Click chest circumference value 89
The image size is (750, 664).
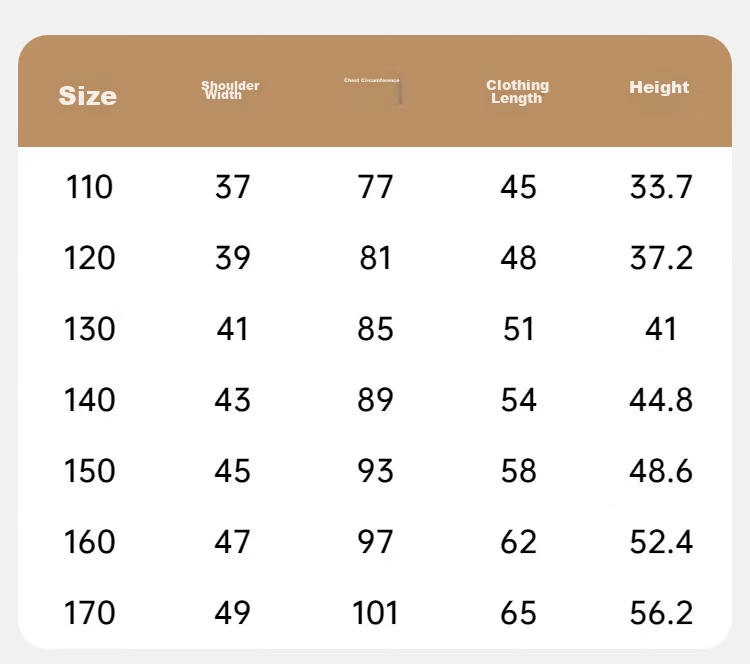click(375, 400)
